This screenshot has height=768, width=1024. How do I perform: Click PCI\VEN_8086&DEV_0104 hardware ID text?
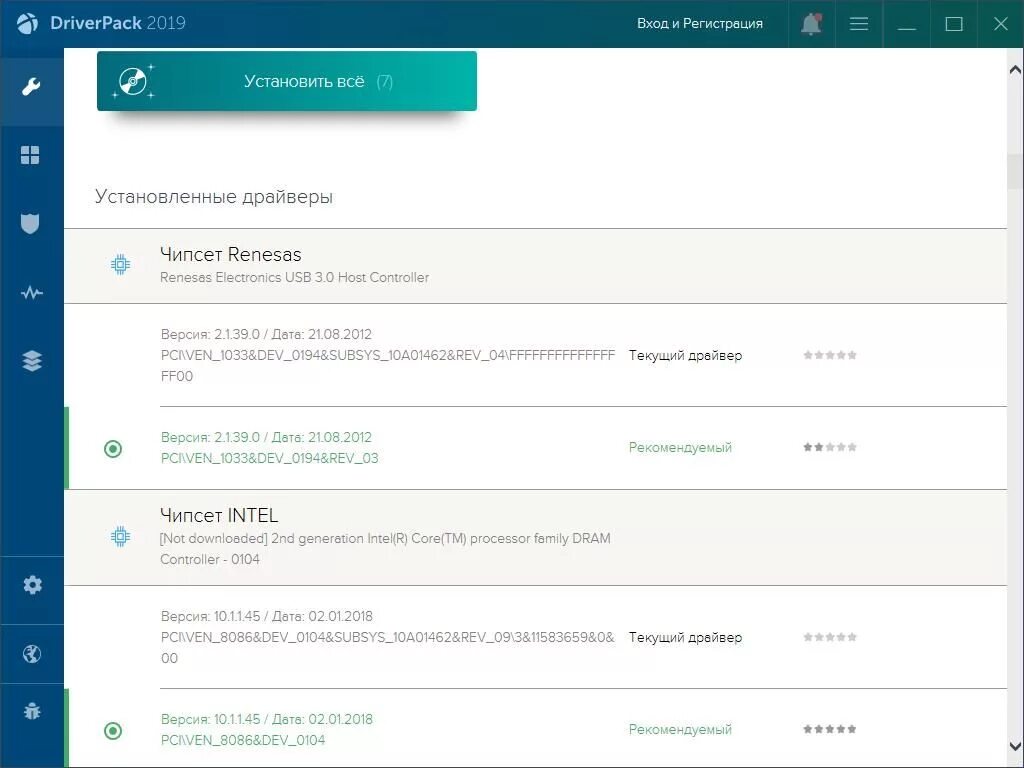tap(243, 741)
